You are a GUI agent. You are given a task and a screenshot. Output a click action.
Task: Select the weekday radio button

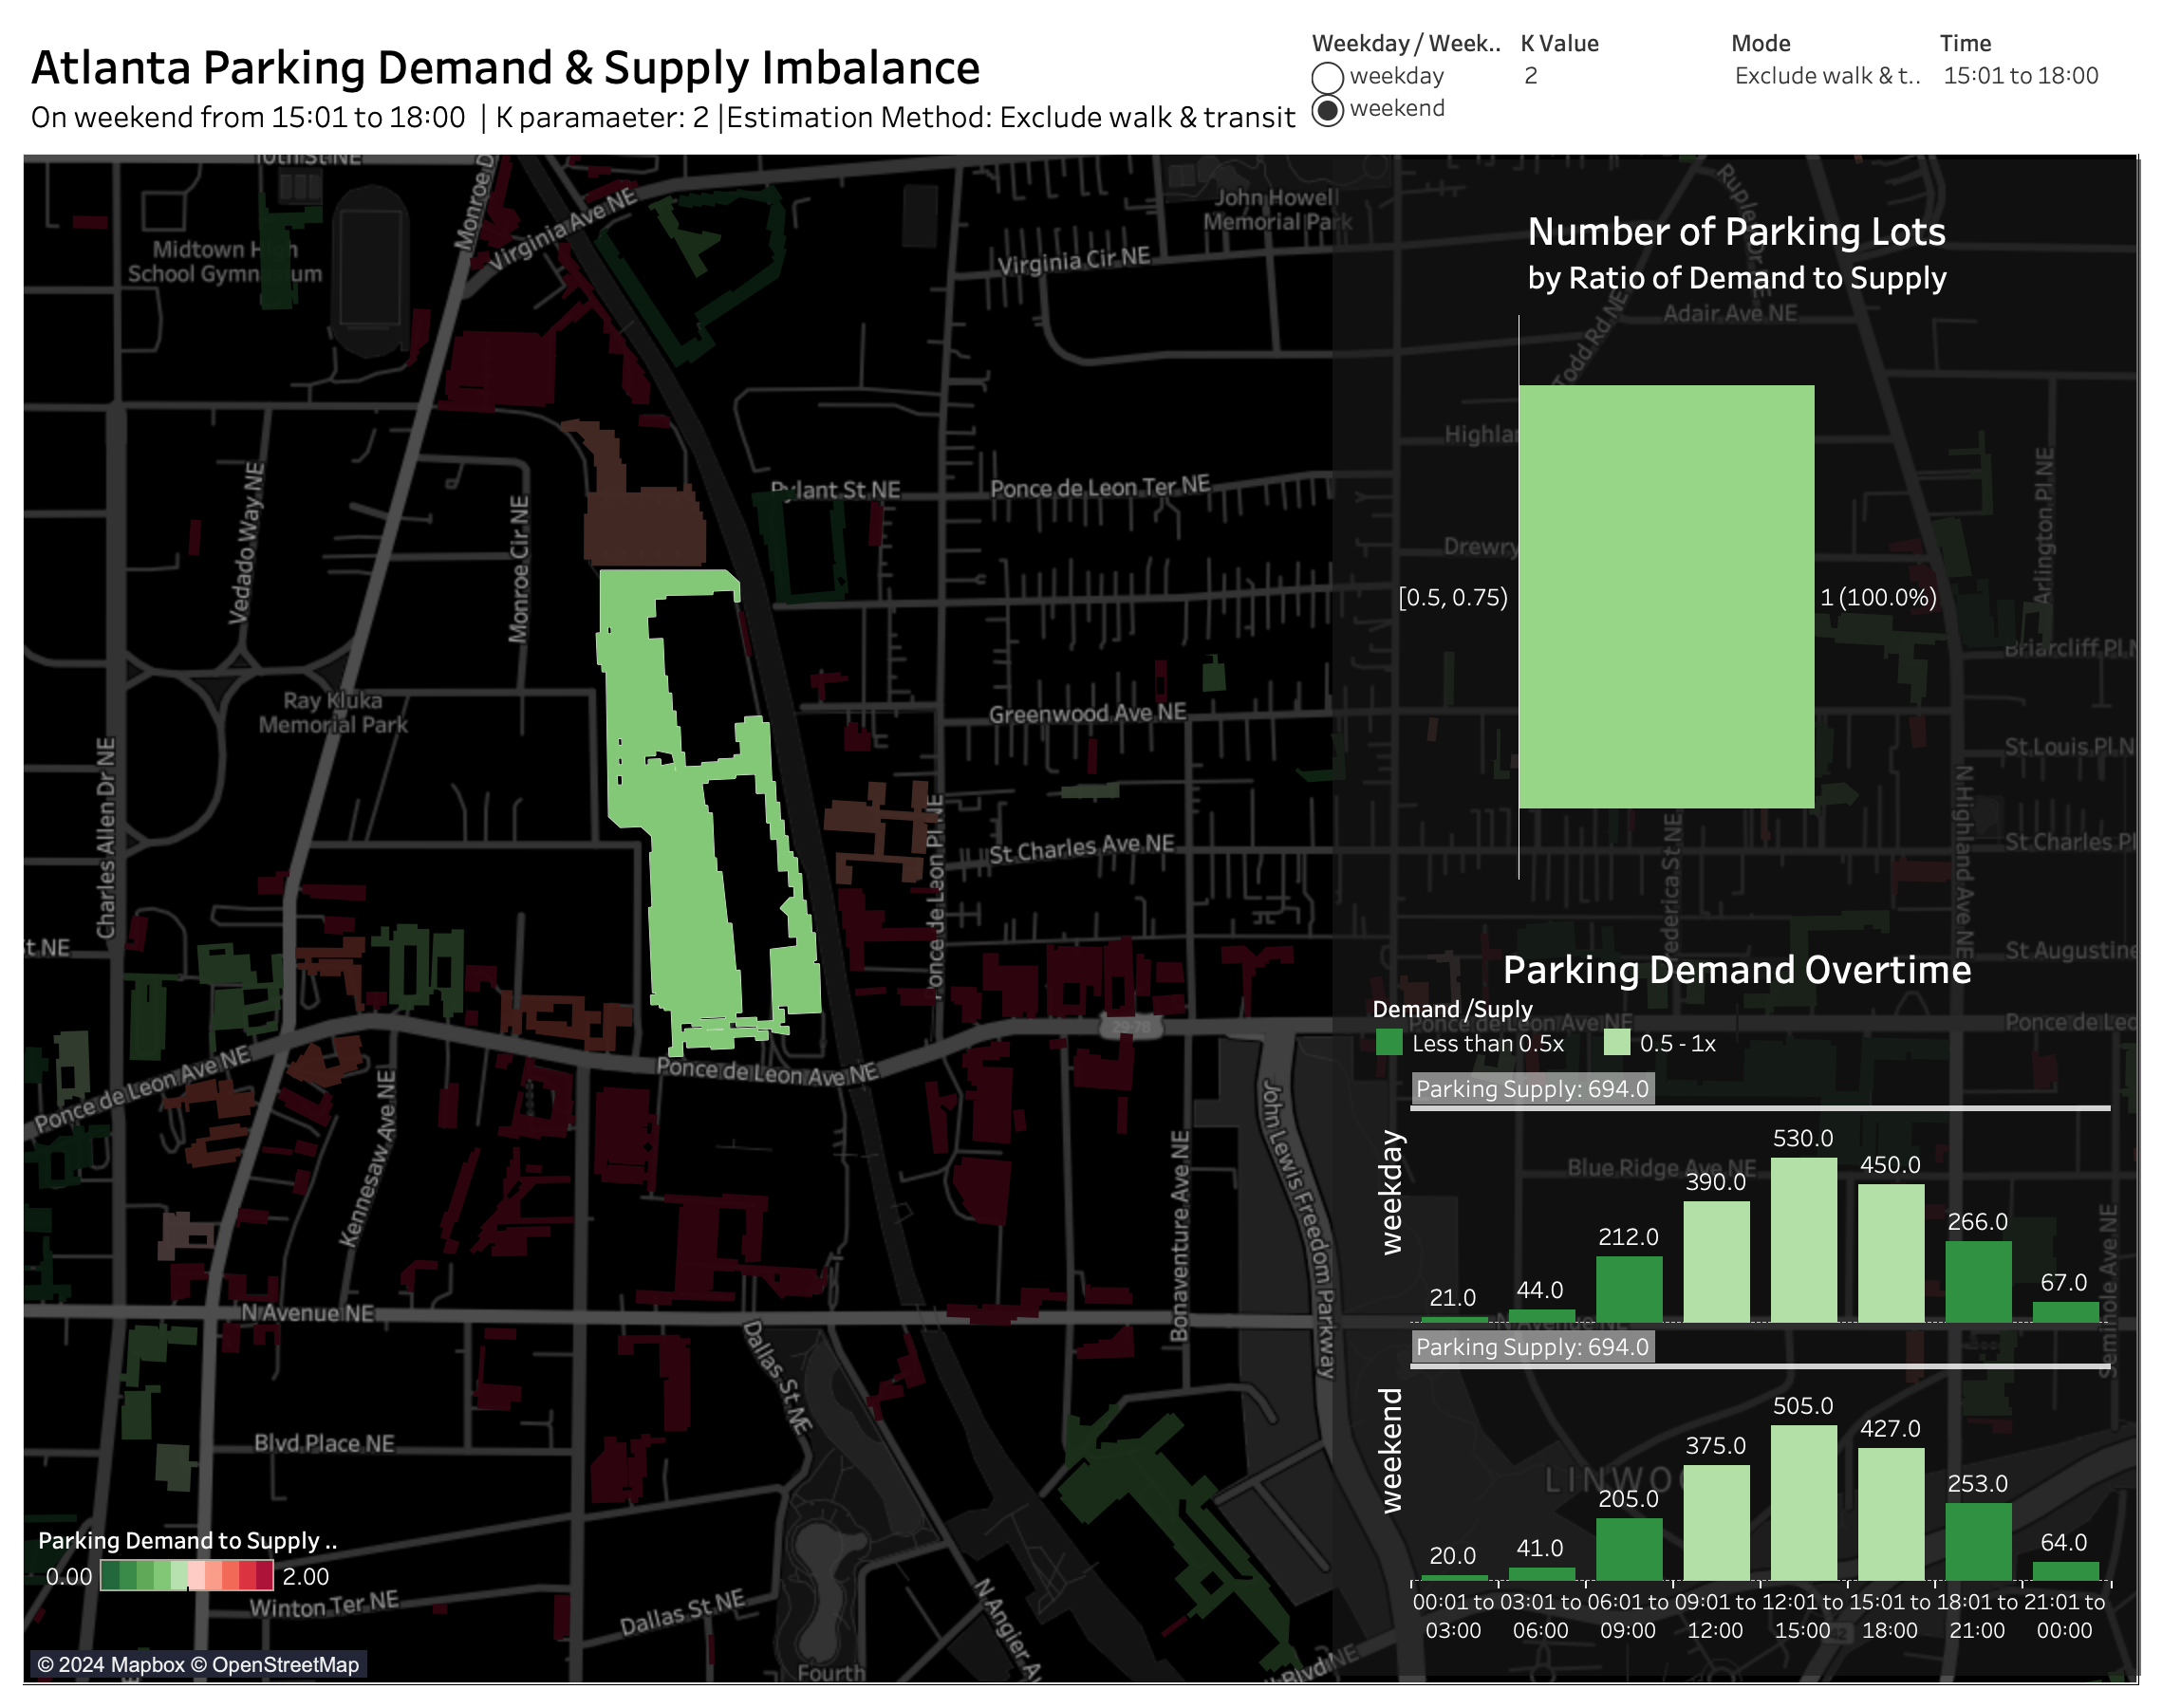tap(1327, 77)
